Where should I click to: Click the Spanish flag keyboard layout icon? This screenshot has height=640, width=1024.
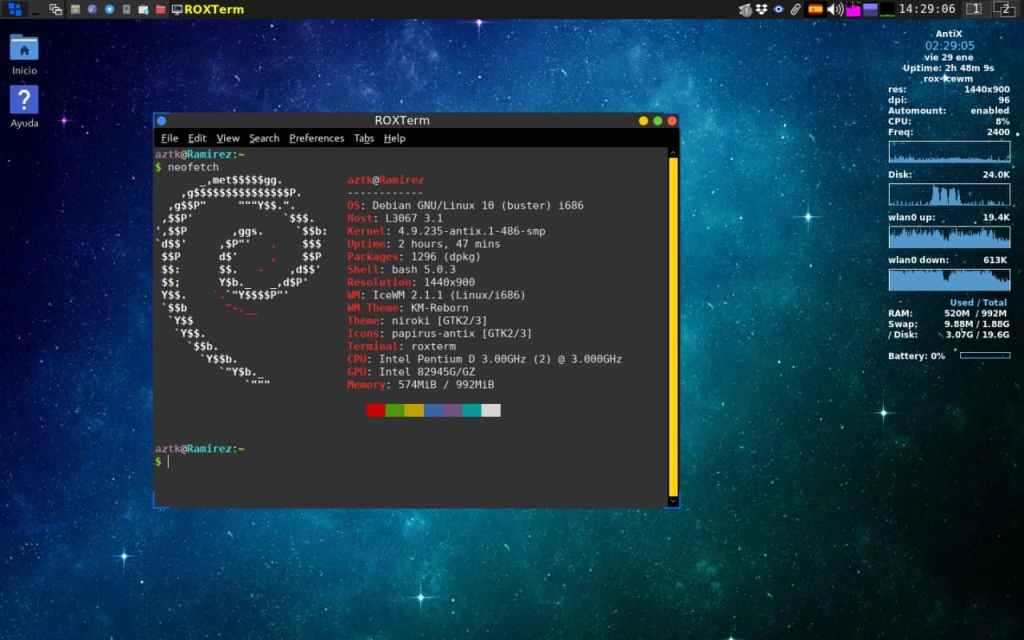coord(816,9)
